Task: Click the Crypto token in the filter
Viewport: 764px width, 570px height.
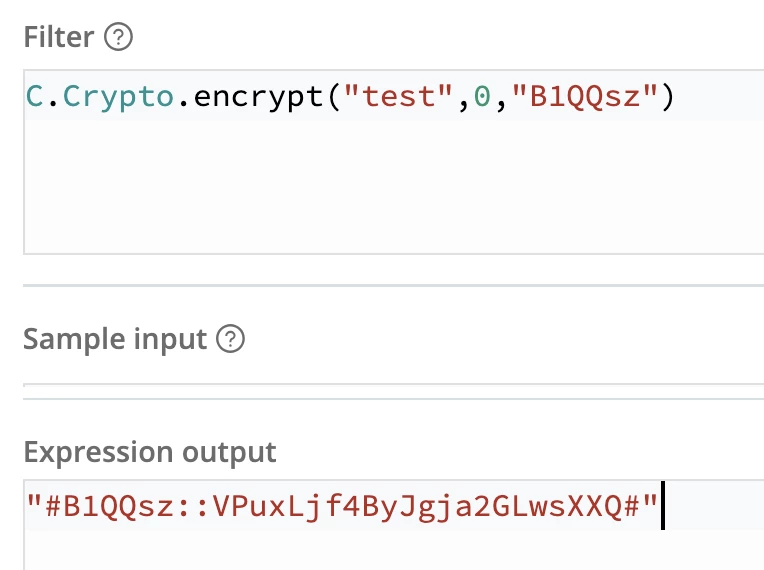Action: click(x=118, y=96)
